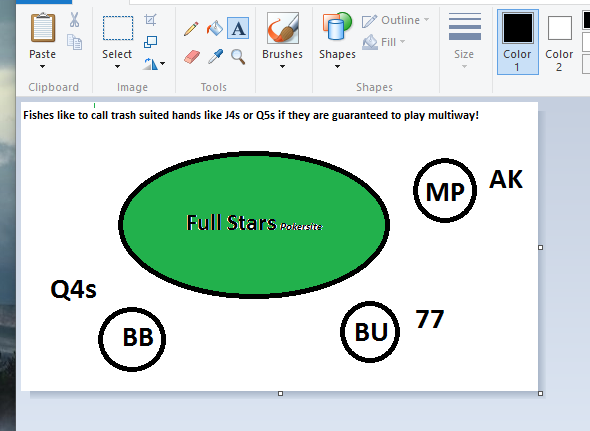The height and width of the screenshot is (431, 590).
Task: Open the Rotate or flip dropdown
Action: (154, 64)
